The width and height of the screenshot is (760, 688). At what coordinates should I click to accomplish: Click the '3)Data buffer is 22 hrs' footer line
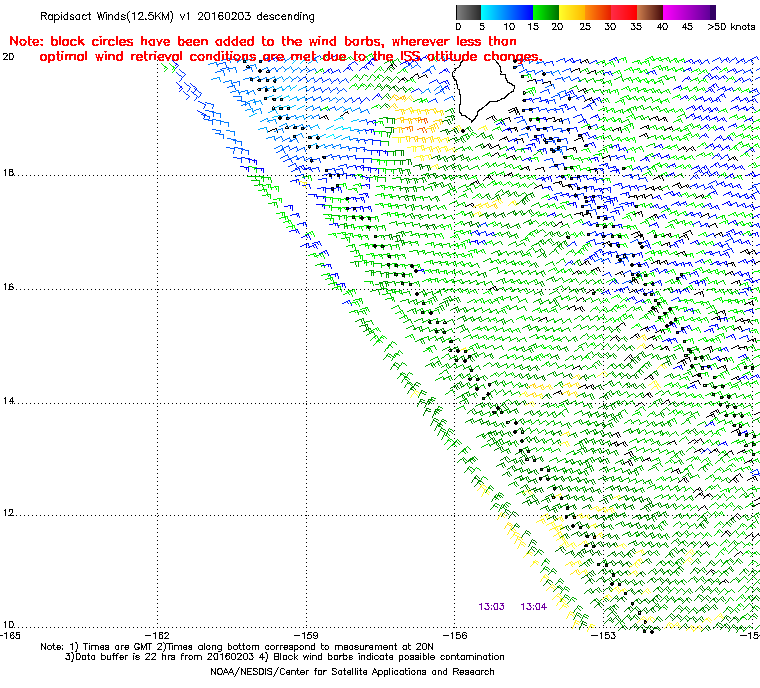pyautogui.click(x=285, y=657)
